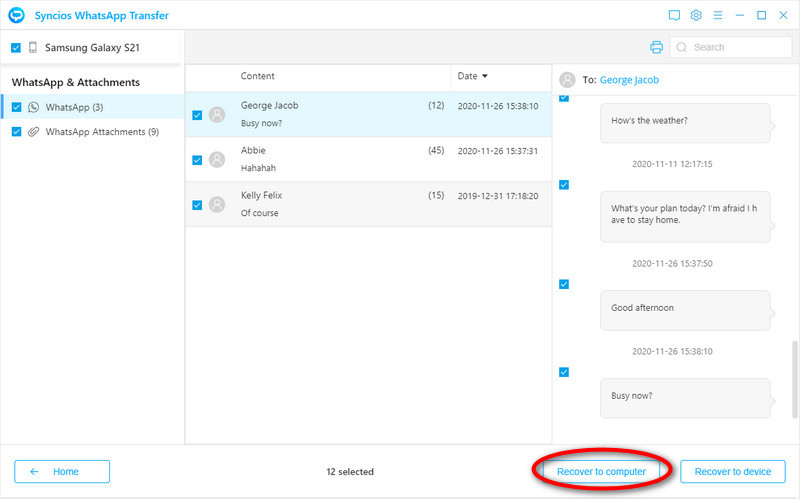The width and height of the screenshot is (800, 499).
Task: Click the George Jacob link in chat header
Action: (629, 80)
